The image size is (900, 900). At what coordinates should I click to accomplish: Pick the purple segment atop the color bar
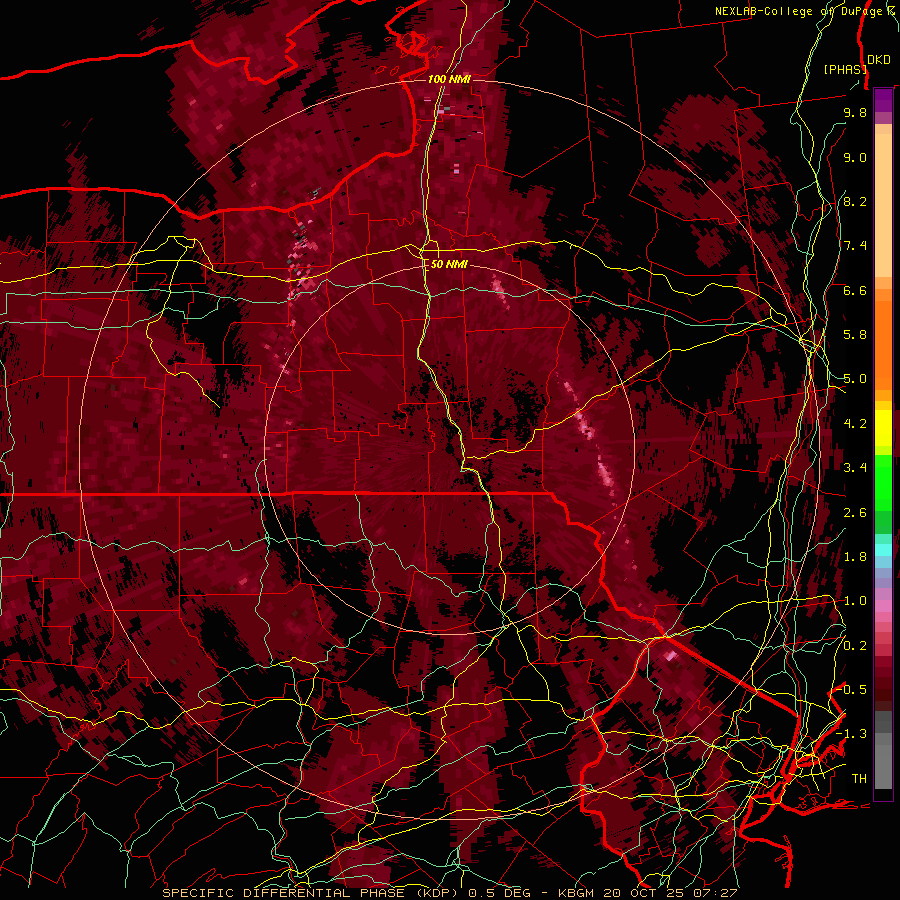pyautogui.click(x=883, y=100)
